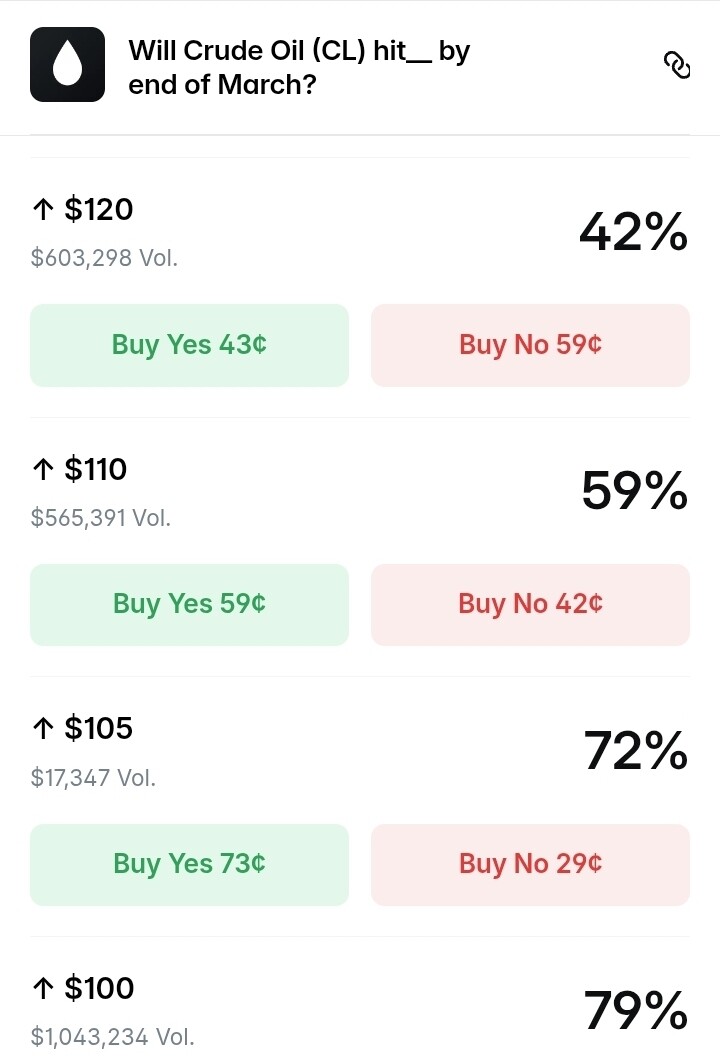
Task: Tap Buy No 42¢ for $110
Action: point(530,604)
